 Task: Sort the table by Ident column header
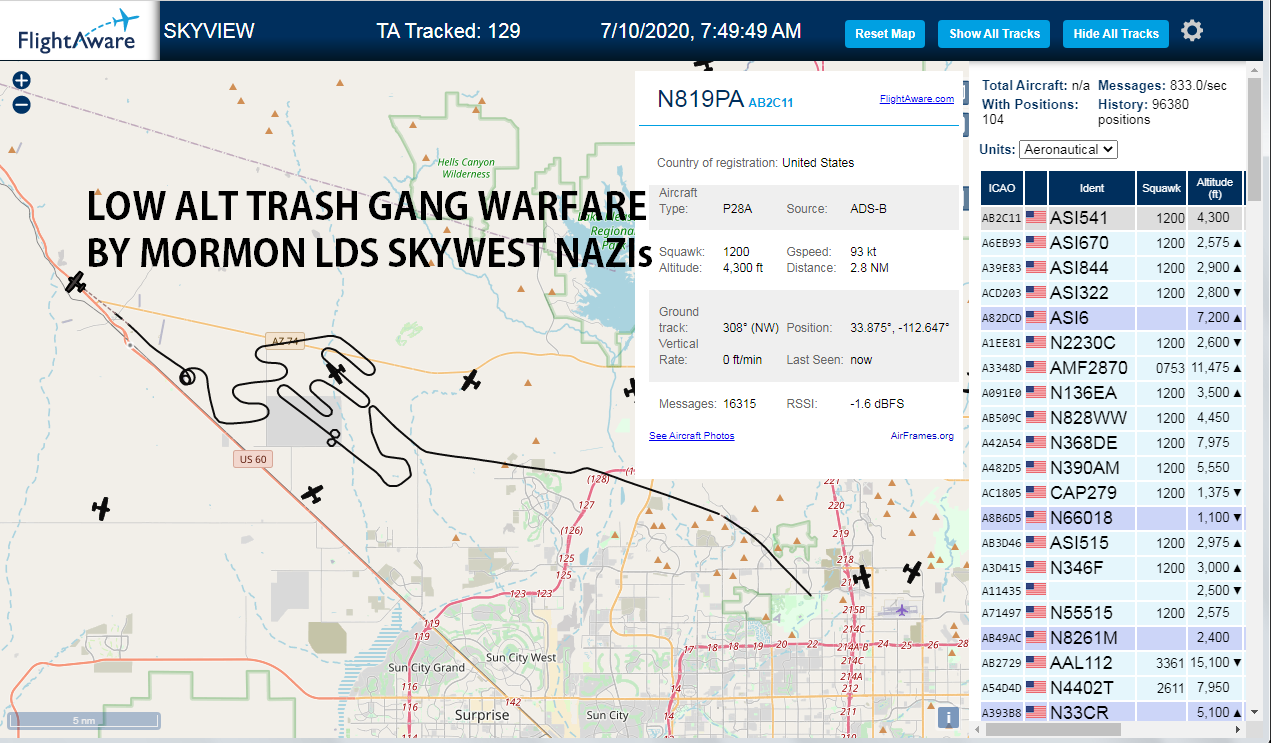tap(1092, 188)
